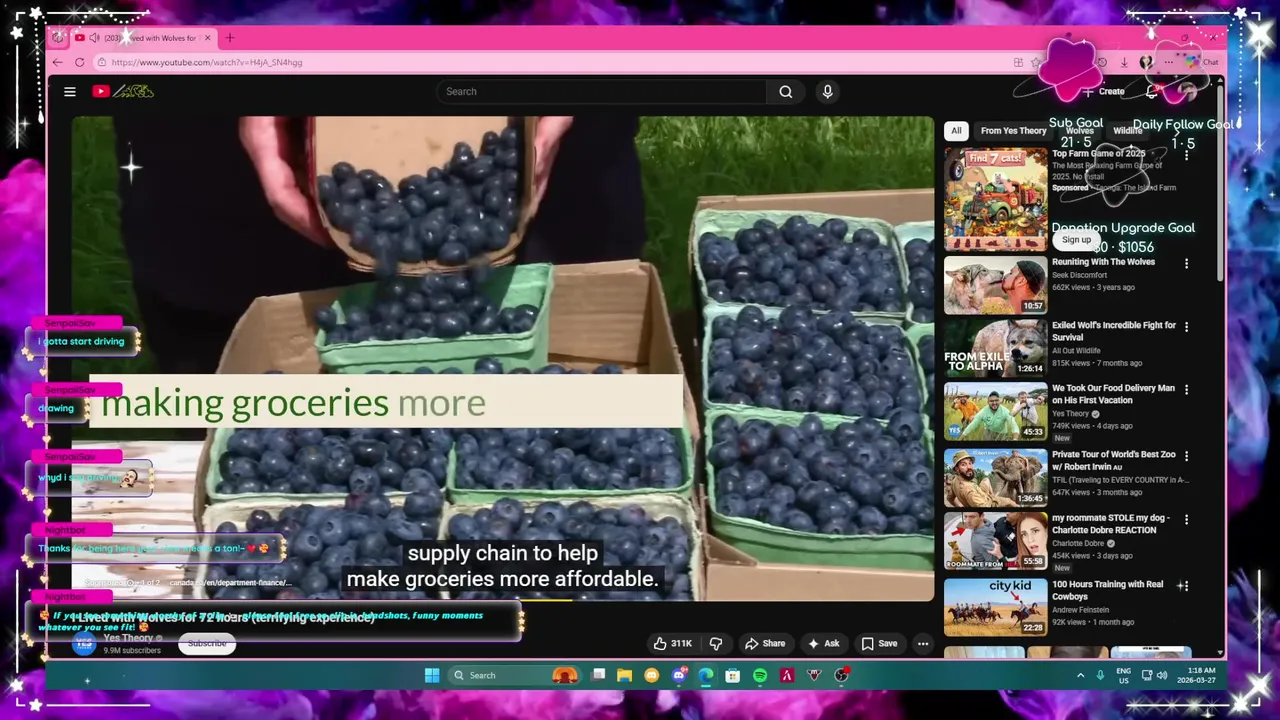Click Sign up on sponsored ad
Image resolution: width=1280 pixels, height=720 pixels.
[x=1076, y=240]
